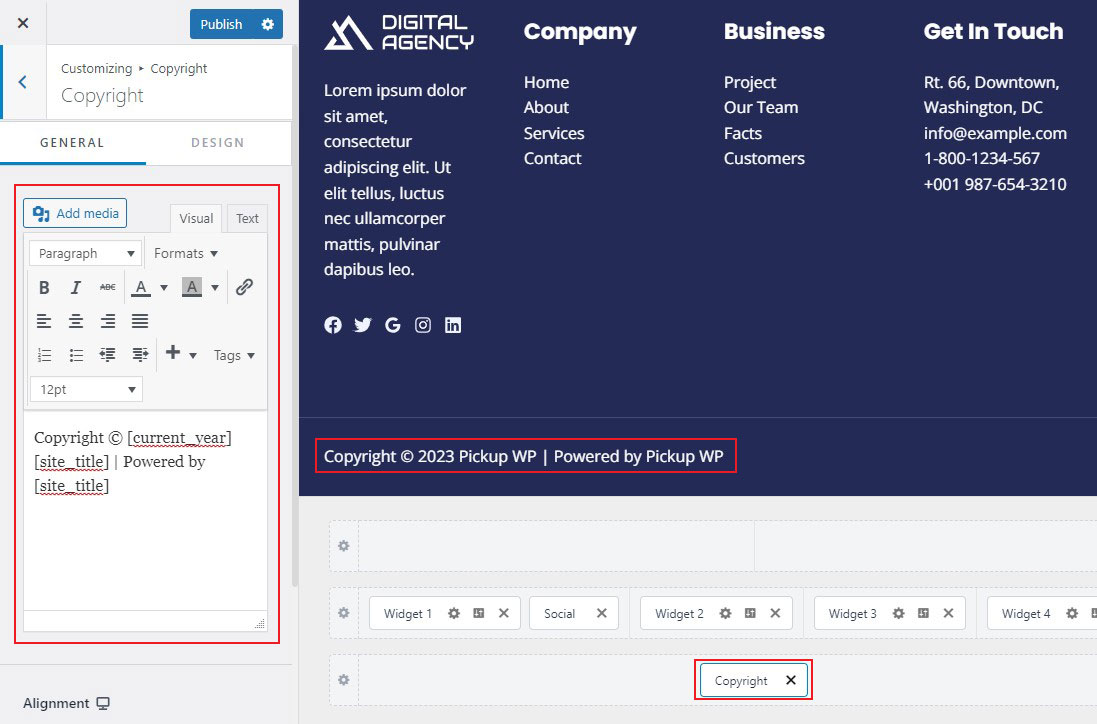Click the Add media button
1097x724 pixels.
pos(75,213)
